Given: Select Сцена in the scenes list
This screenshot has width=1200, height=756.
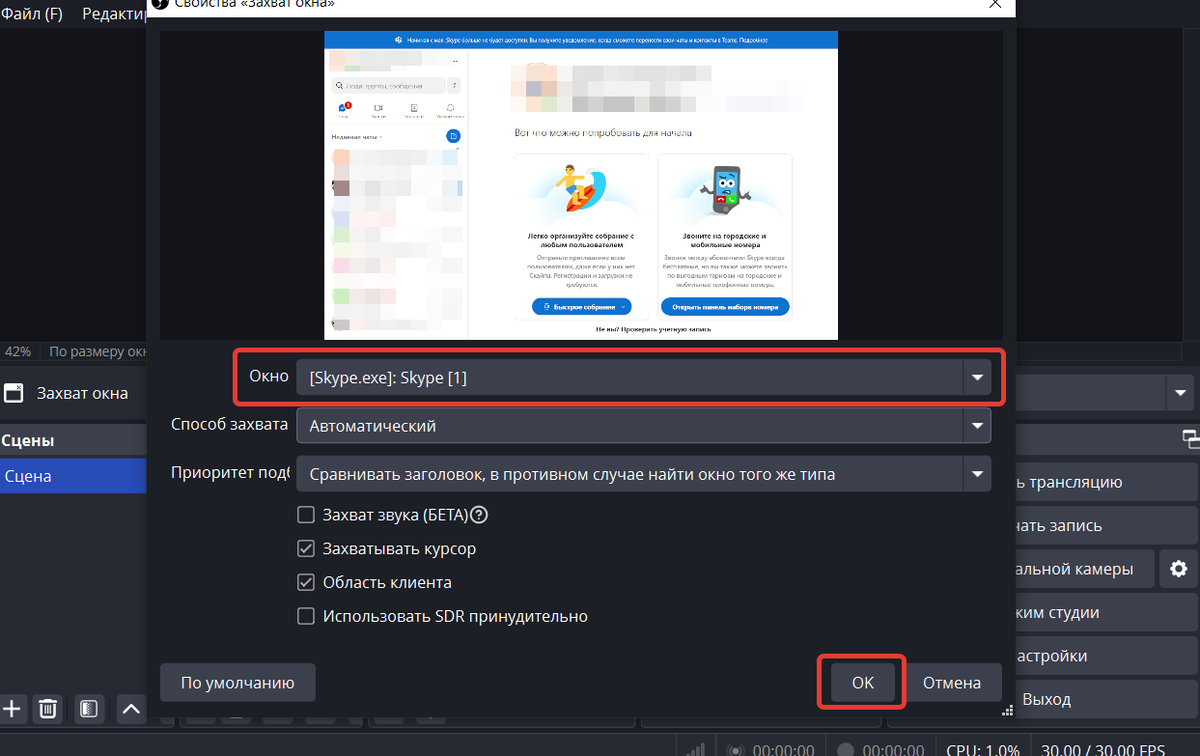Looking at the screenshot, I should click(28, 476).
